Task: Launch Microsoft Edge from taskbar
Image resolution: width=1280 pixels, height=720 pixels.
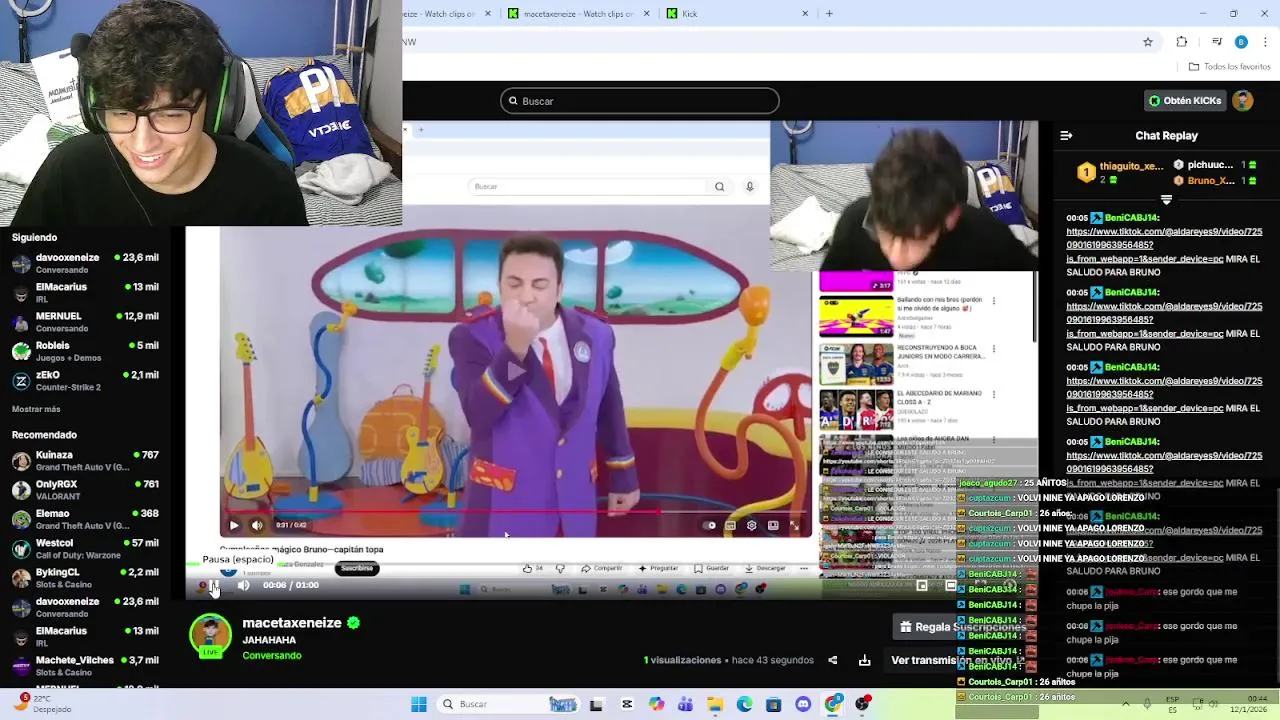Action: coord(744,704)
